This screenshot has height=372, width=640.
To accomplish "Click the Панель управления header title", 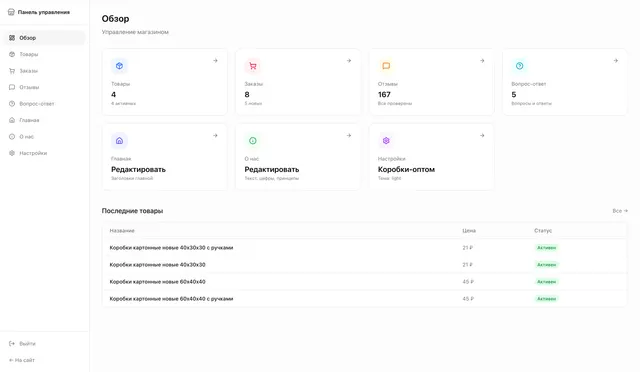I will pos(44,12).
